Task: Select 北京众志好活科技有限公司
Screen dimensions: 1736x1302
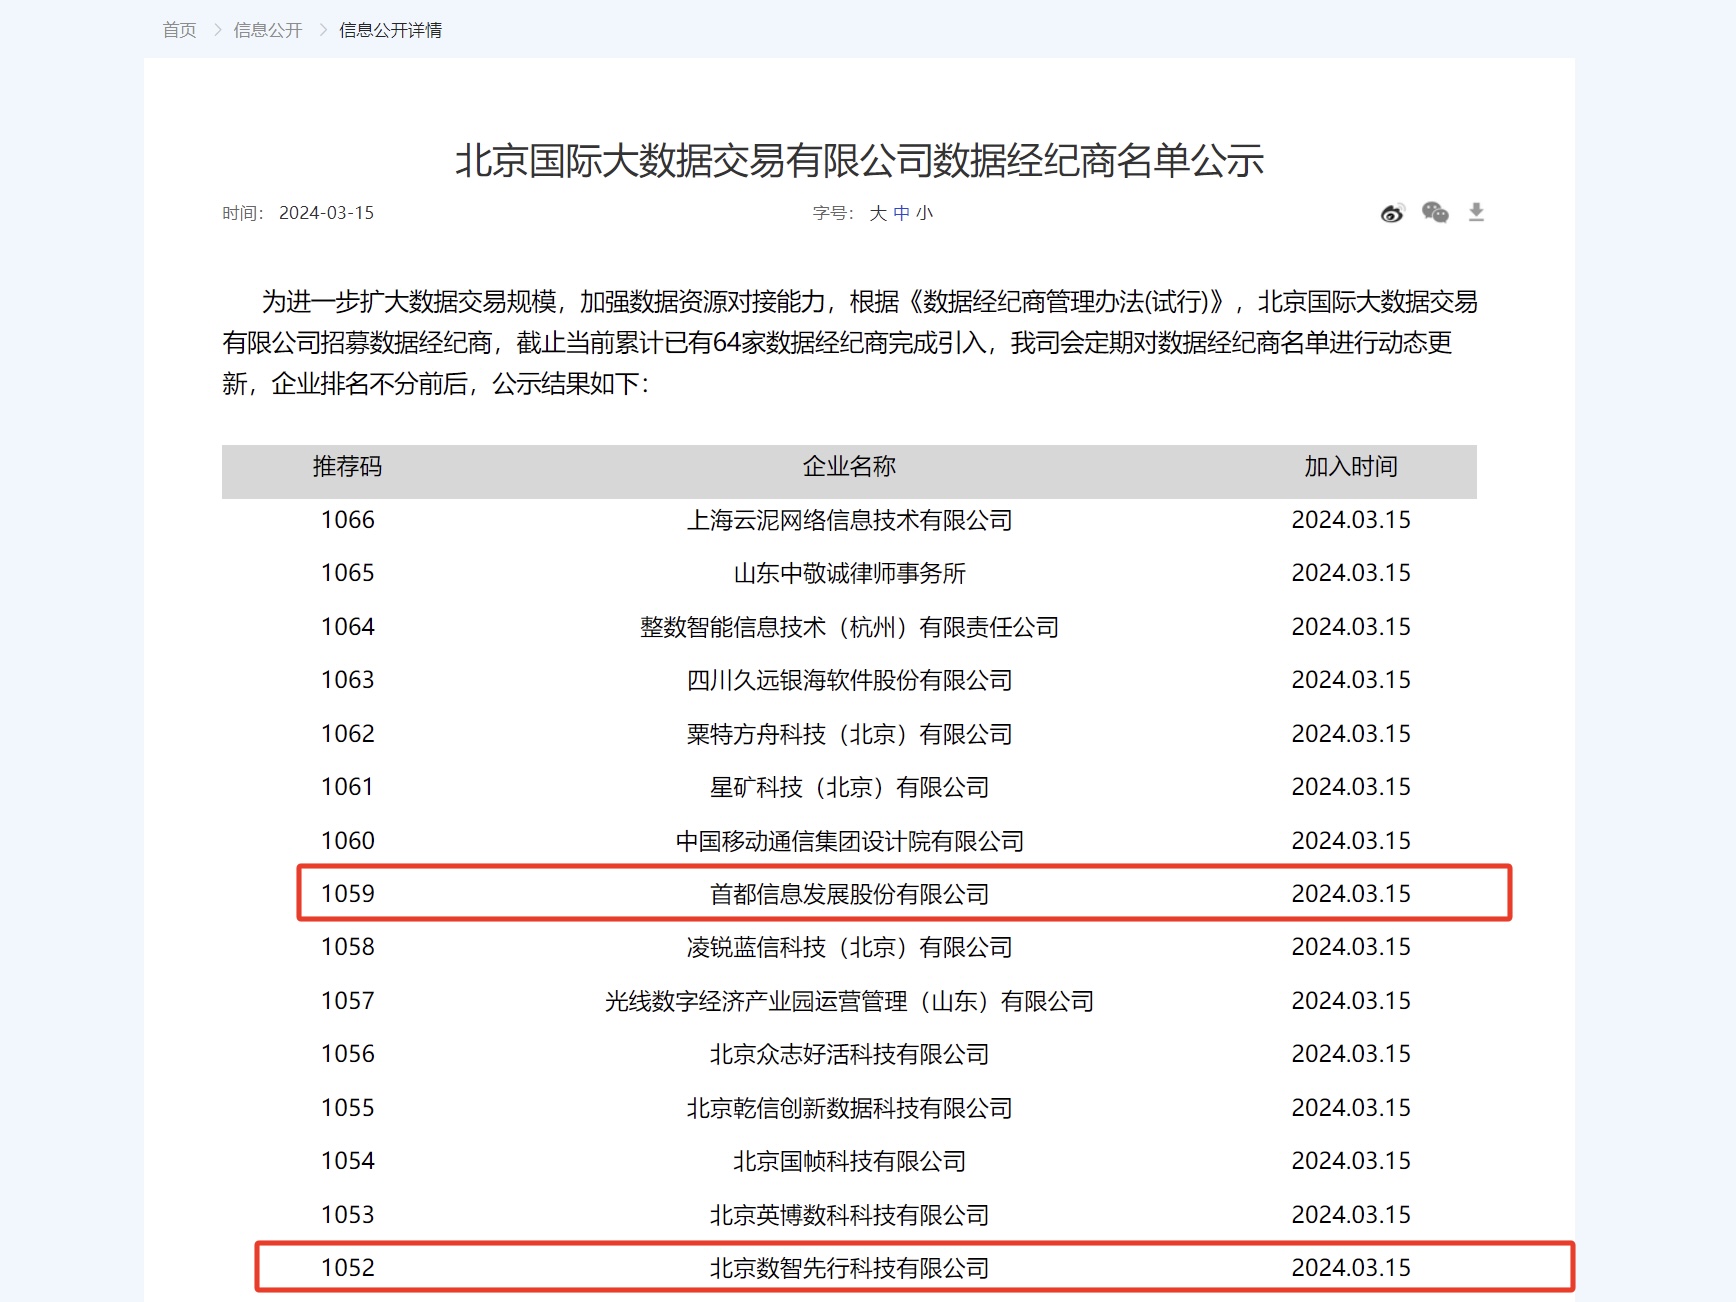Action: (849, 1055)
